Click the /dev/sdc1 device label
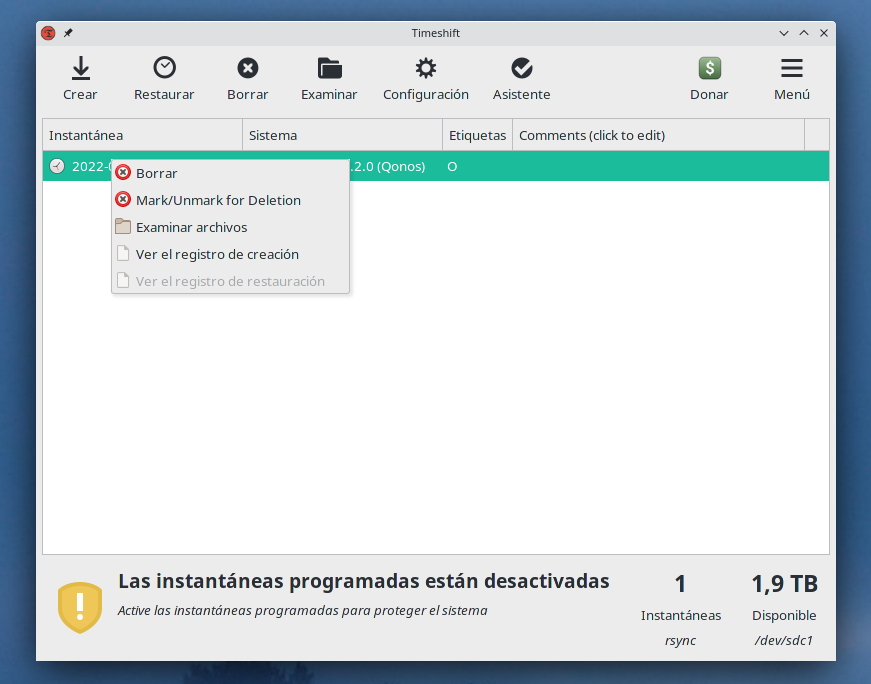 pos(784,641)
